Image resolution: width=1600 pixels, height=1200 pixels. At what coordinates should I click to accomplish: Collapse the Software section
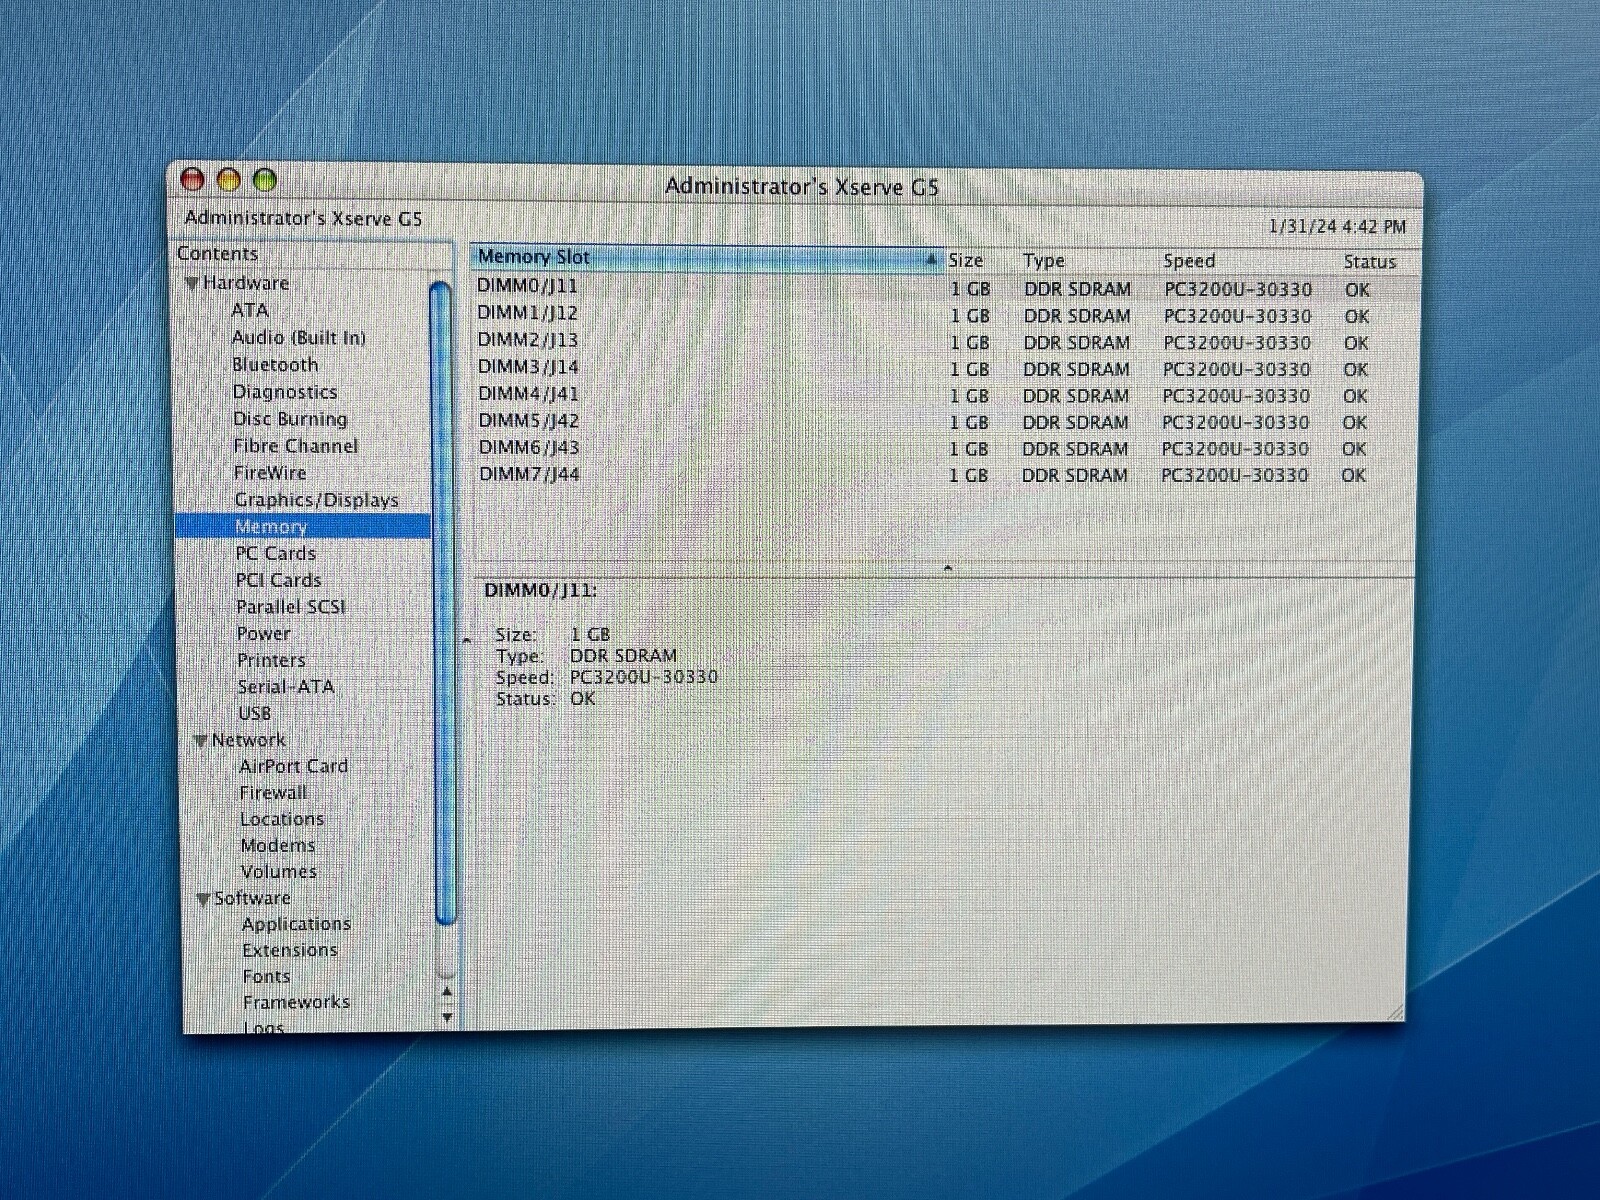pyautogui.click(x=203, y=898)
